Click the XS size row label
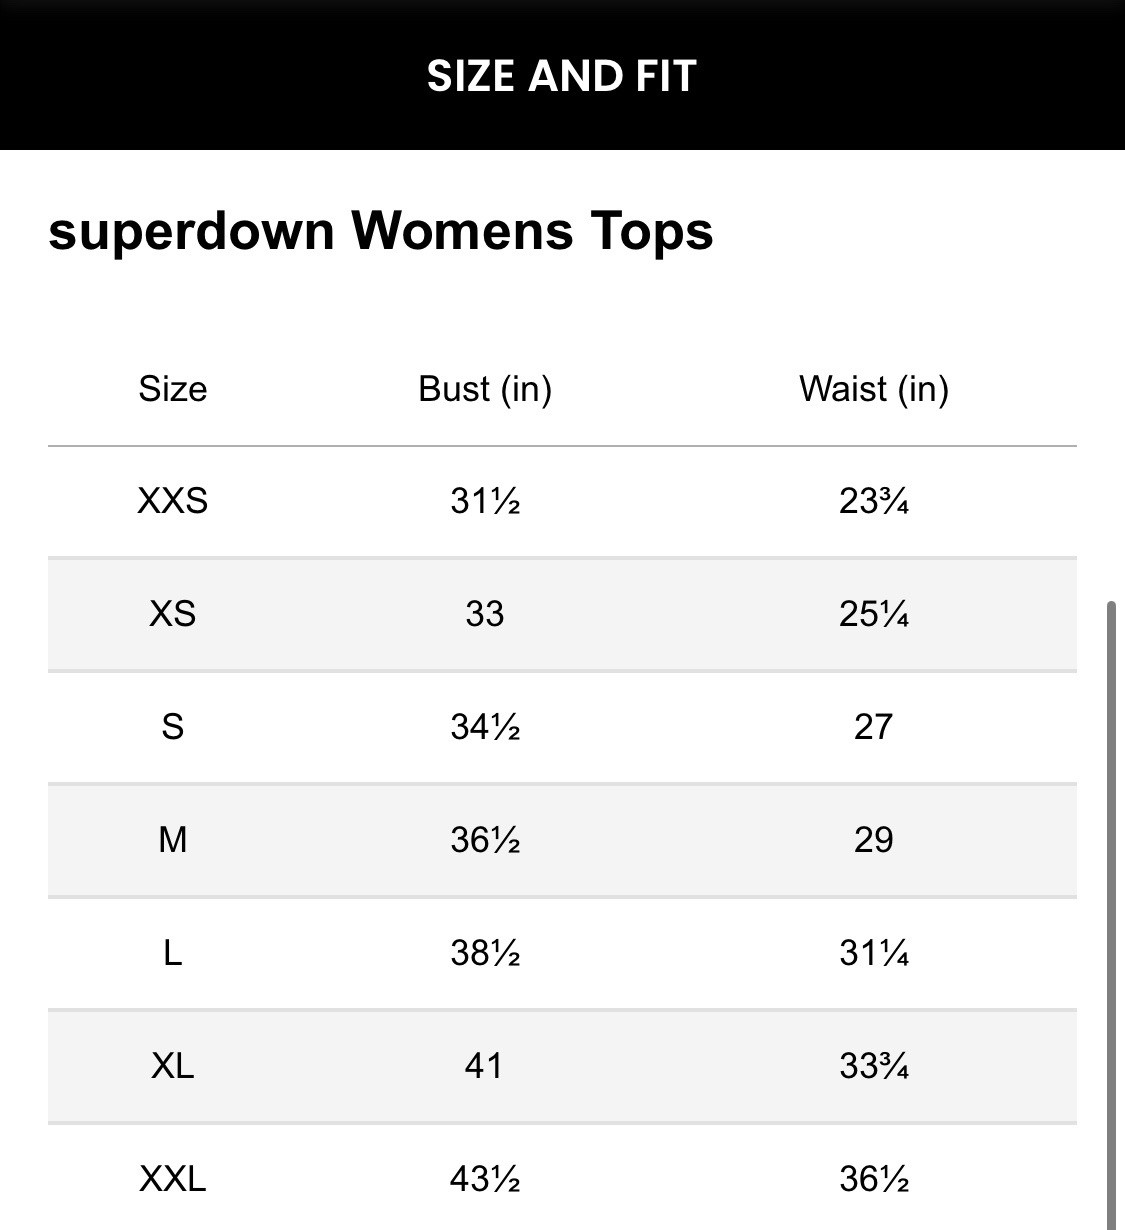1125x1230 pixels. pyautogui.click(x=173, y=613)
